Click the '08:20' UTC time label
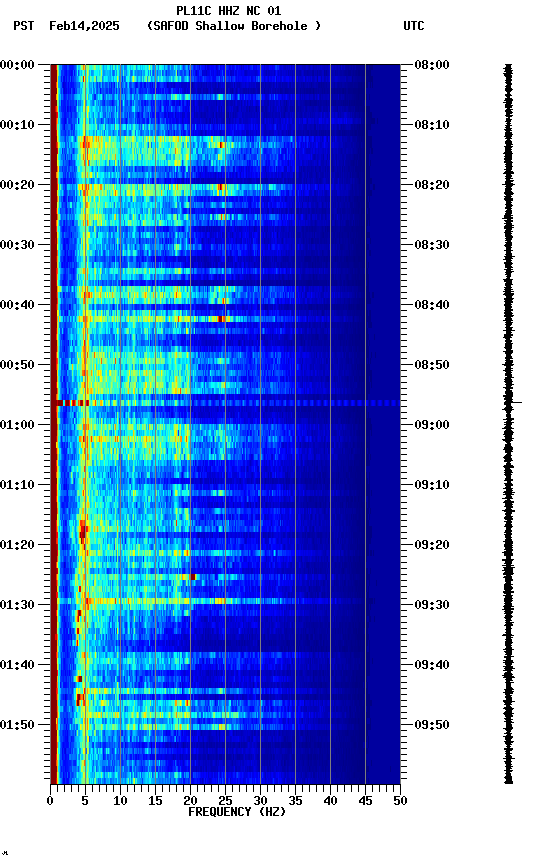 coord(432,185)
